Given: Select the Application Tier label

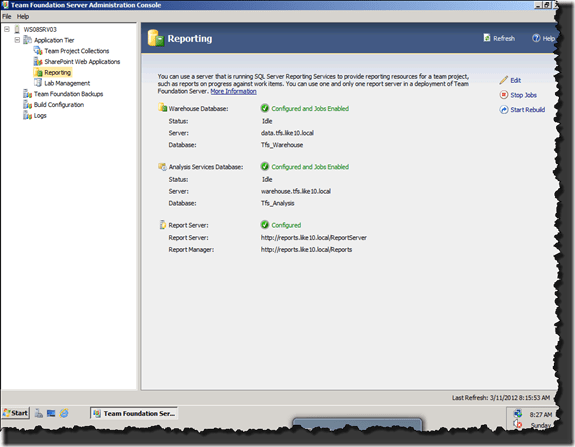Looking at the screenshot, I should coord(54,40).
